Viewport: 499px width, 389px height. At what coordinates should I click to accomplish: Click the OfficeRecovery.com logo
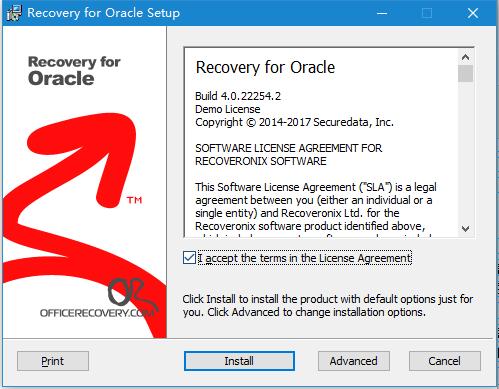point(98,298)
